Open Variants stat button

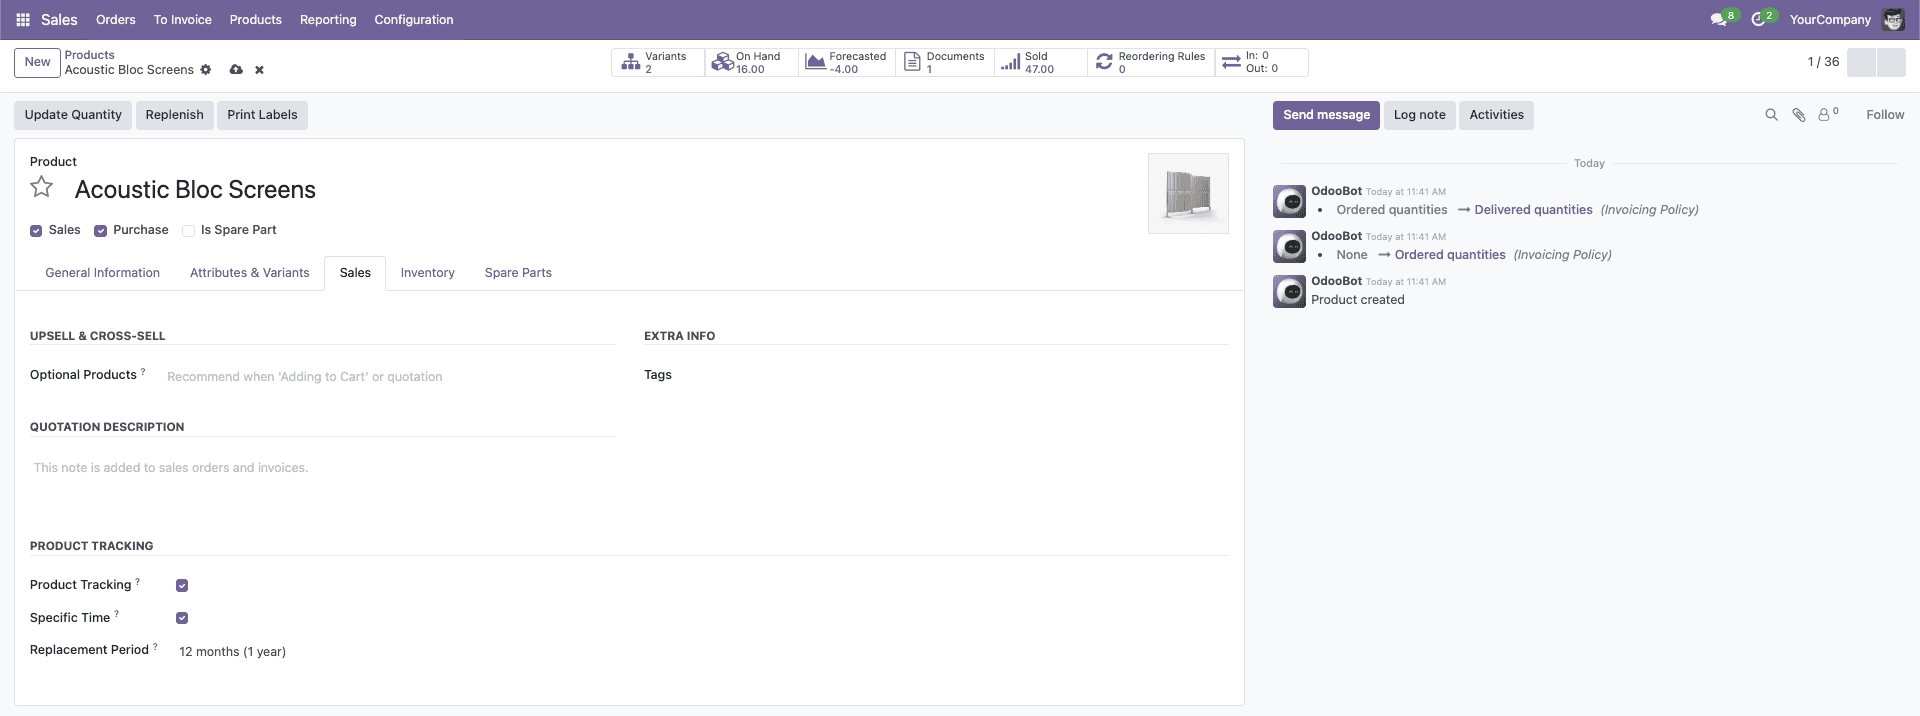(x=657, y=62)
